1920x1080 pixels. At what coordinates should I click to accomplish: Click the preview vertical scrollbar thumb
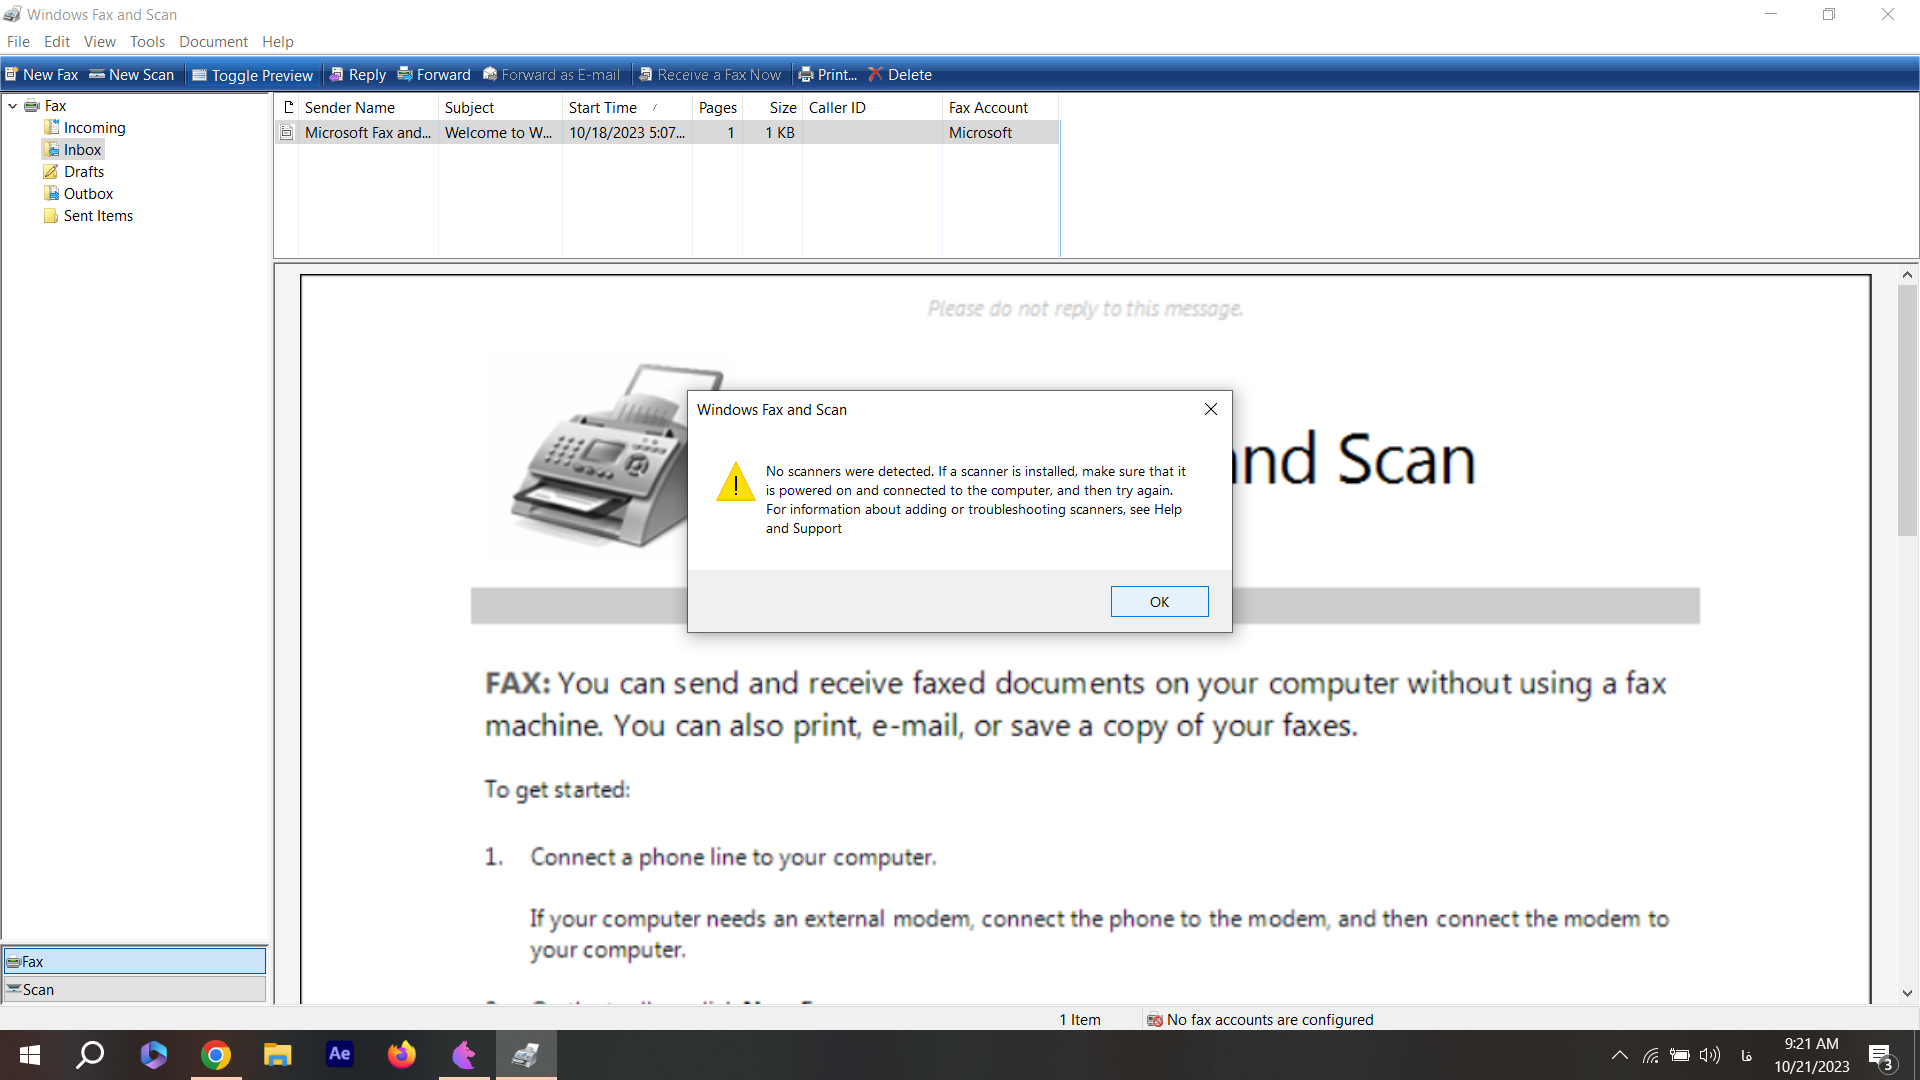[1907, 411]
